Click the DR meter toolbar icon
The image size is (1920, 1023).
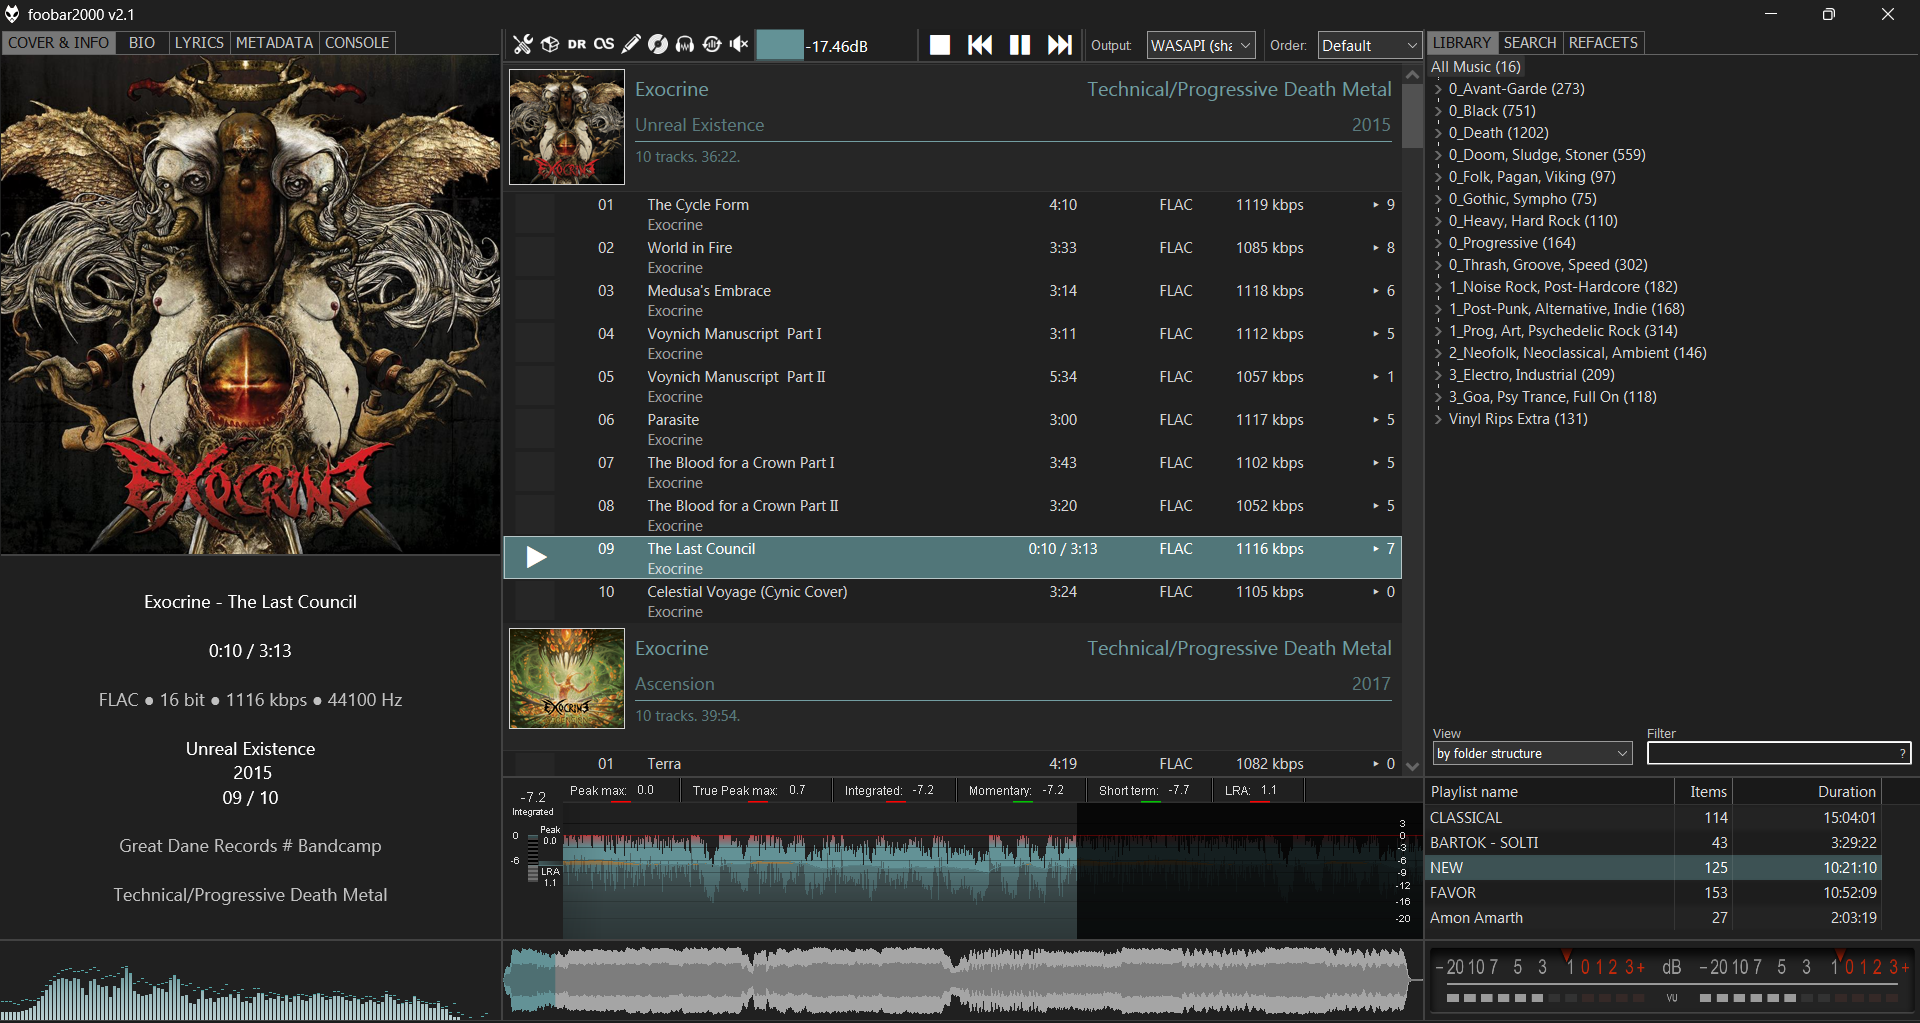coord(577,44)
